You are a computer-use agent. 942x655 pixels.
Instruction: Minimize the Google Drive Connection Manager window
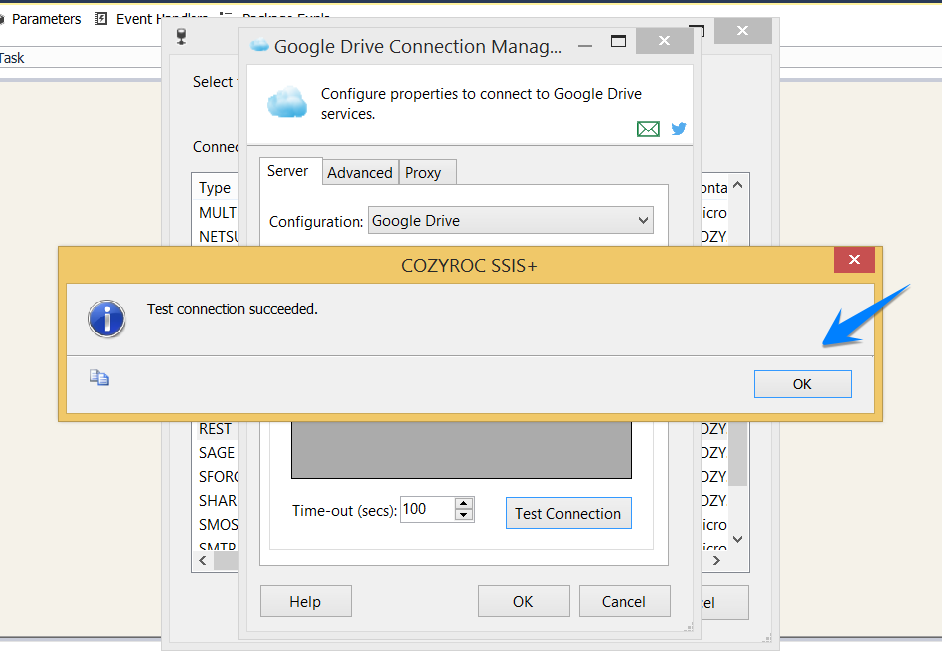point(585,45)
